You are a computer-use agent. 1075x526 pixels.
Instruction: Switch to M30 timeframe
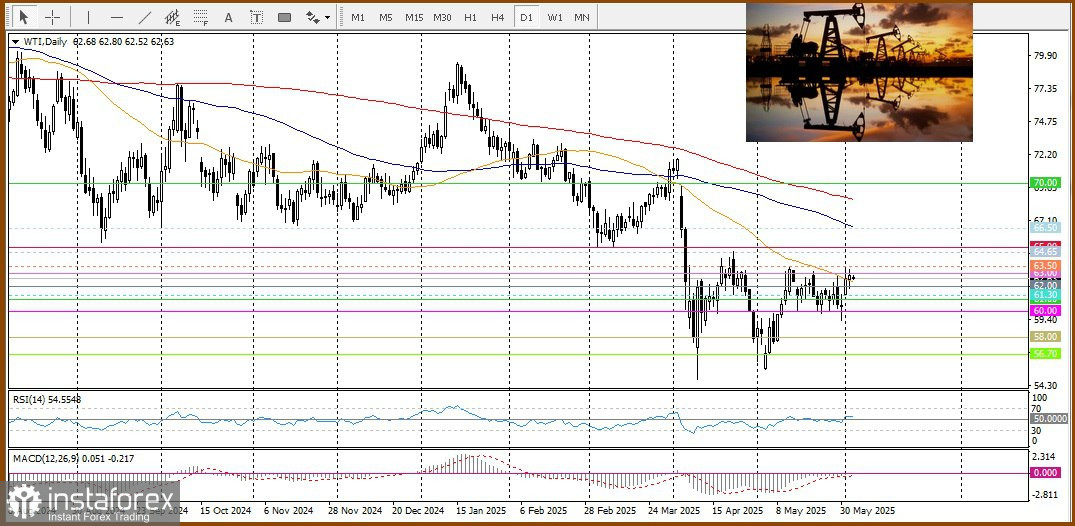pos(442,17)
